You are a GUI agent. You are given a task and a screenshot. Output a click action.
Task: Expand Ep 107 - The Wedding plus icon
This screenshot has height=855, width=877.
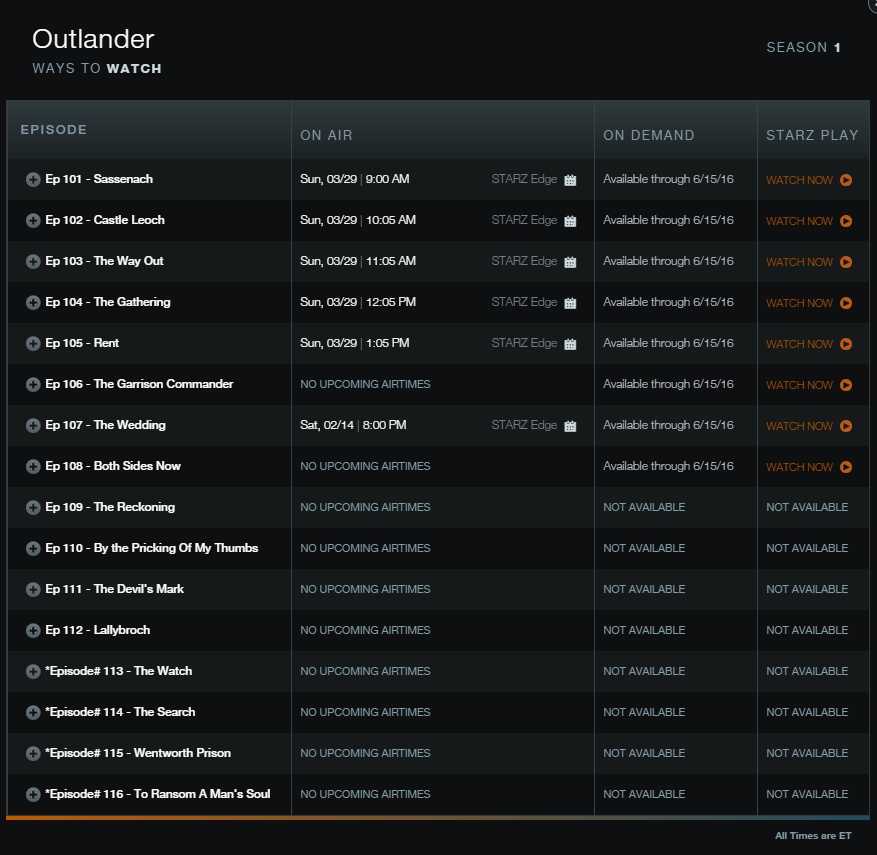[33, 426]
